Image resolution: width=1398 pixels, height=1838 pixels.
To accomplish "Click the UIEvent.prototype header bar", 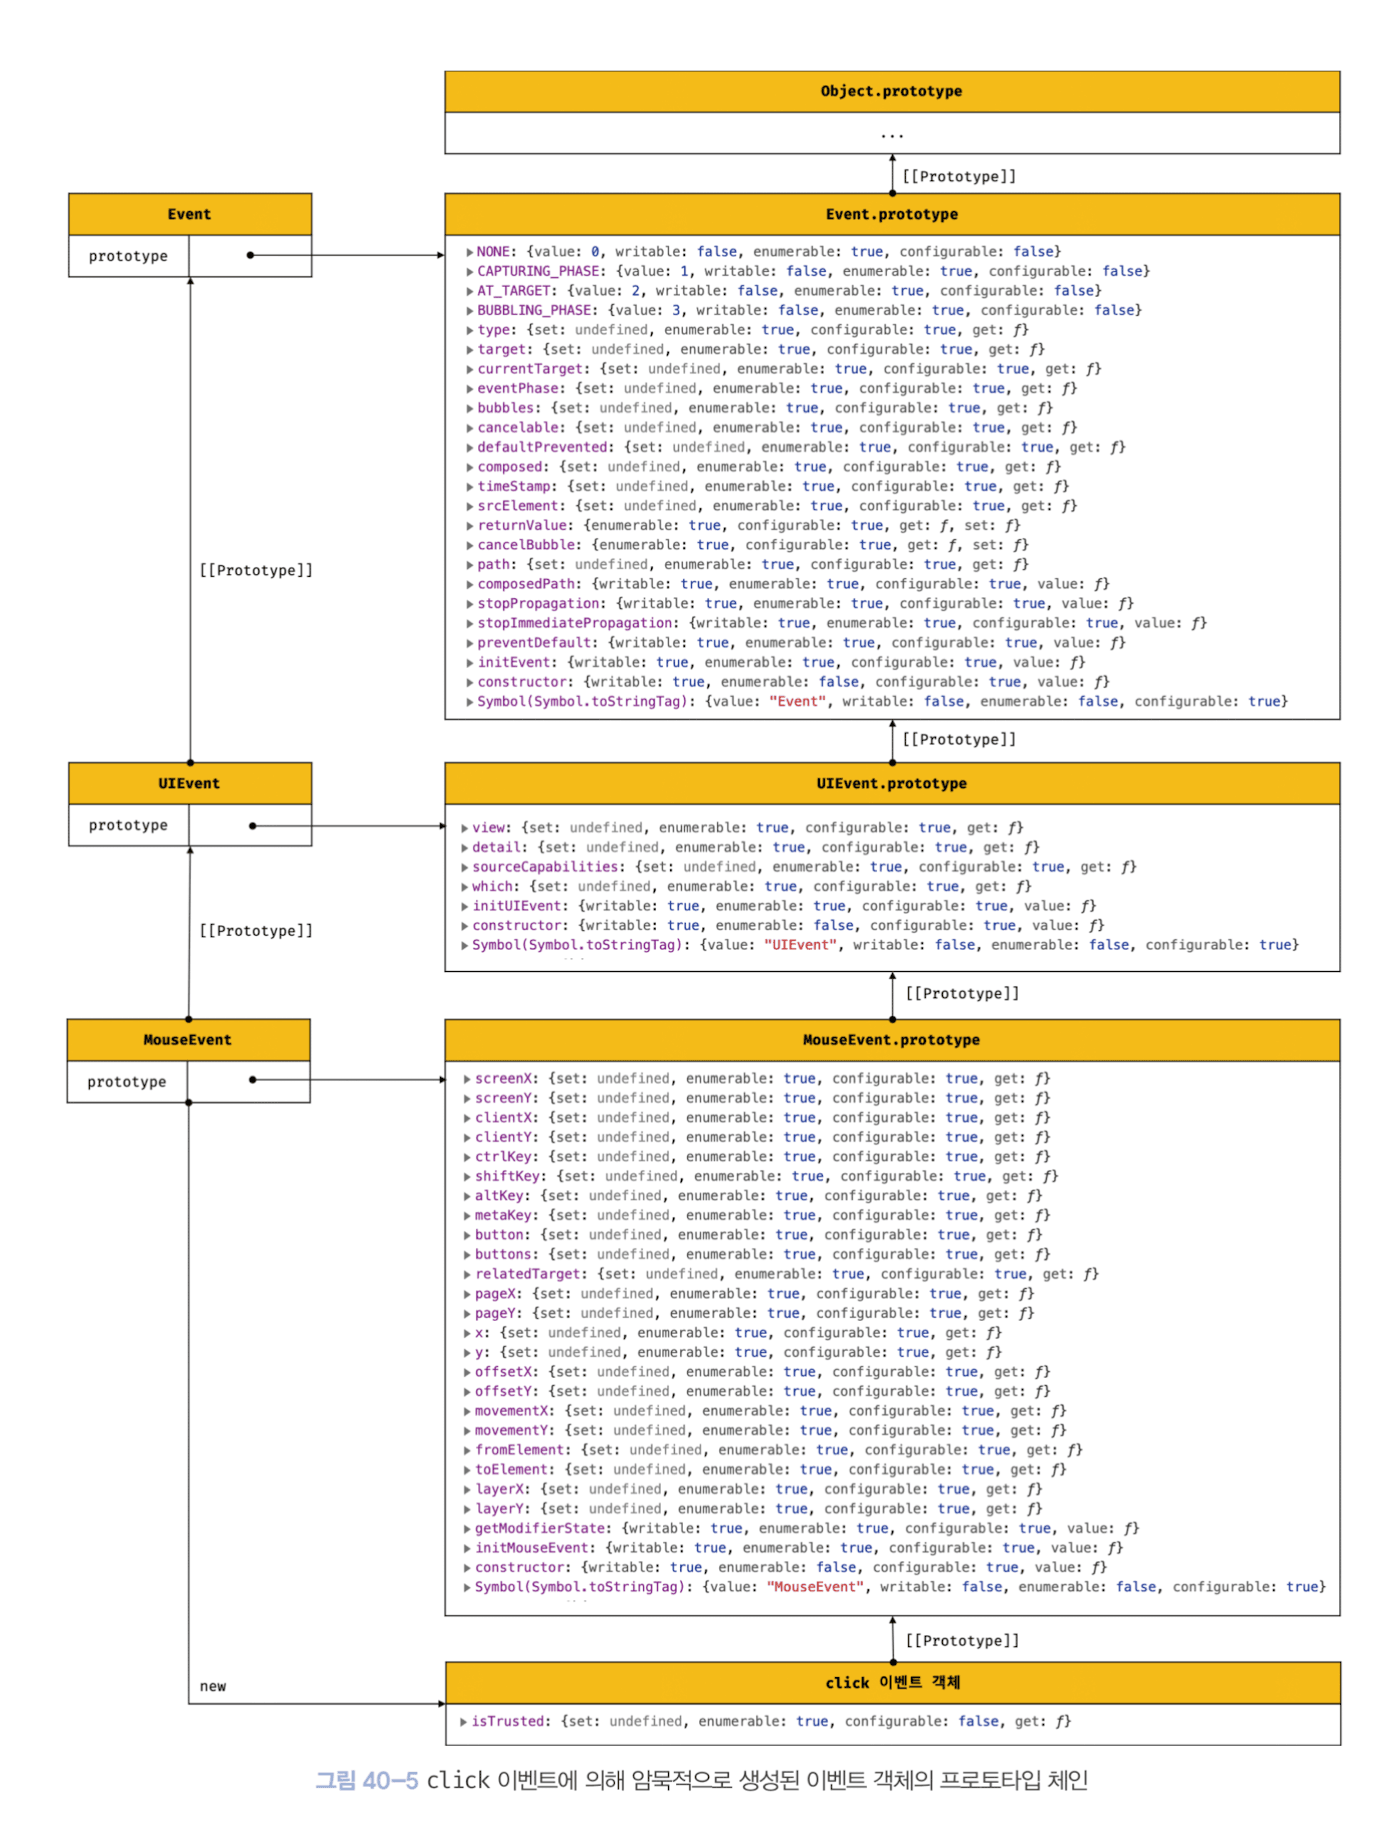I will click(x=891, y=783).
